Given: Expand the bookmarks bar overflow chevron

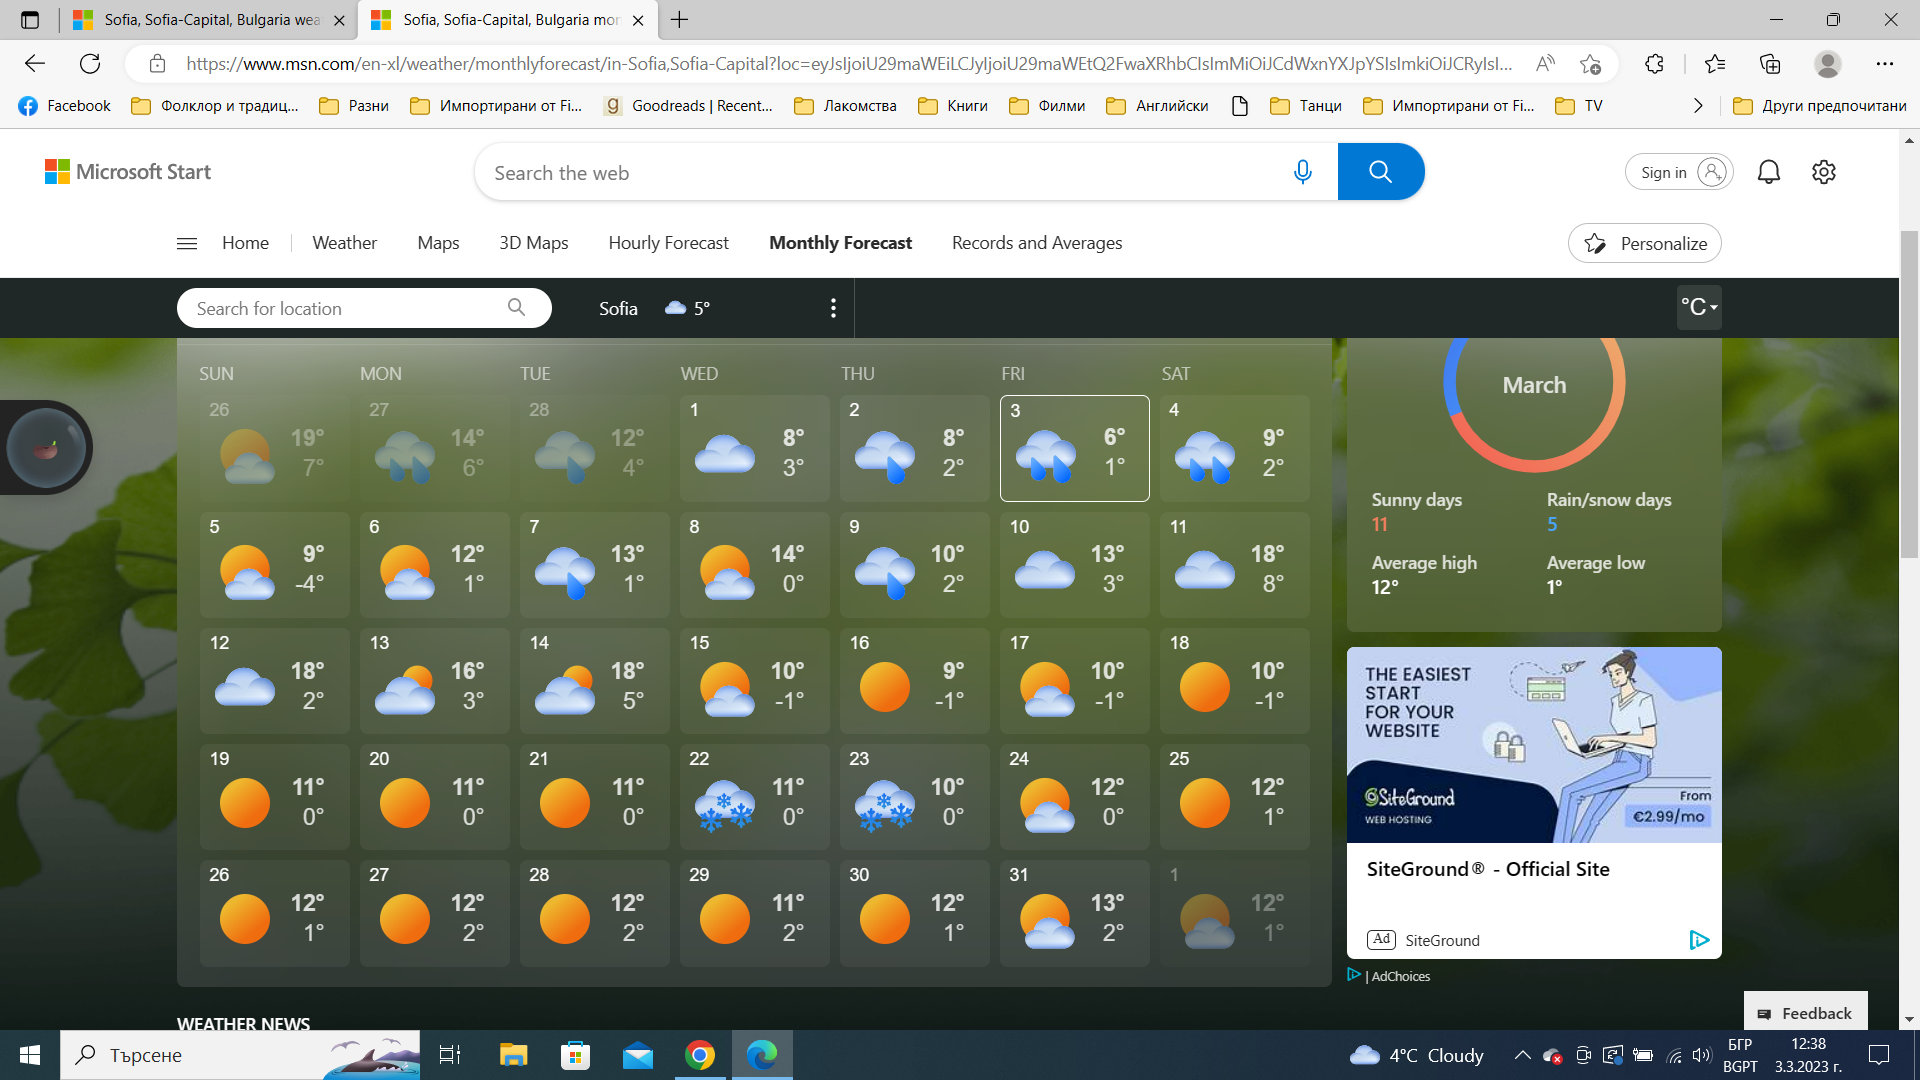Looking at the screenshot, I should point(1697,106).
